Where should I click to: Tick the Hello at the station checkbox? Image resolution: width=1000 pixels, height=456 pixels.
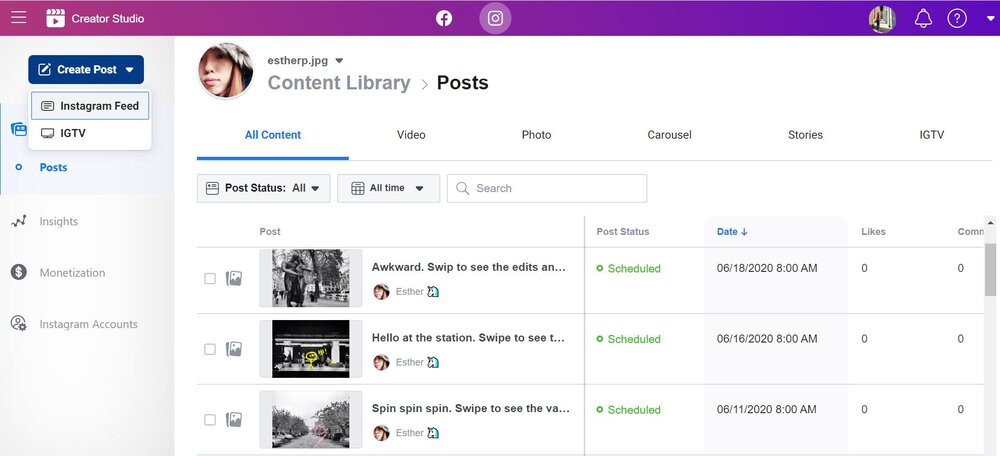point(210,349)
